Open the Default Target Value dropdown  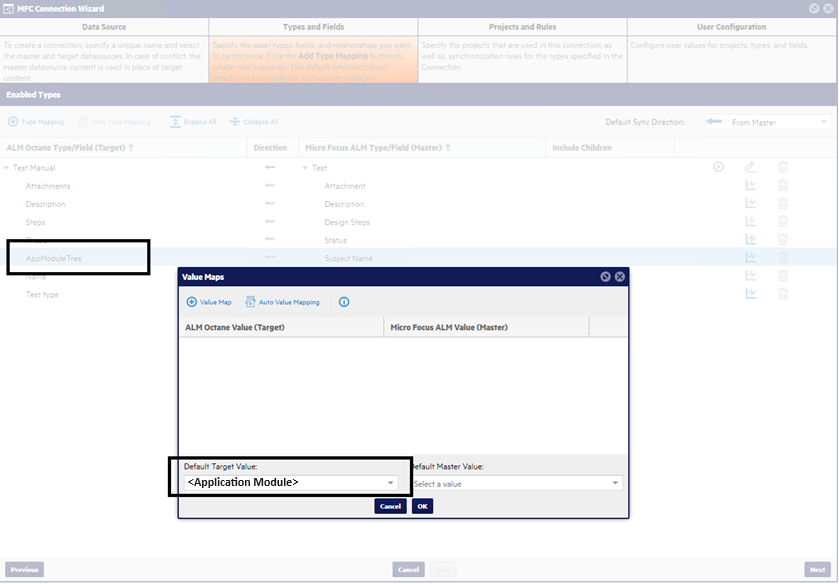[x=291, y=483]
